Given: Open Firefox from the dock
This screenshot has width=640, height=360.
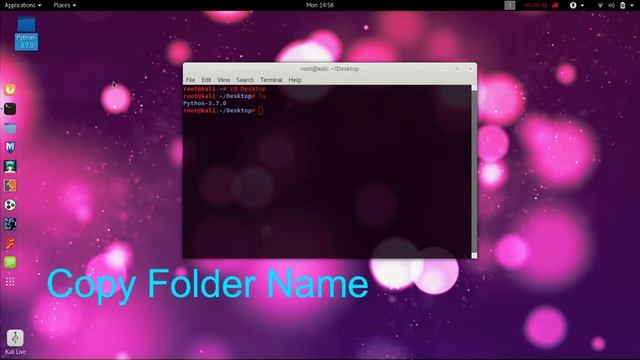Looking at the screenshot, I should [10, 89].
